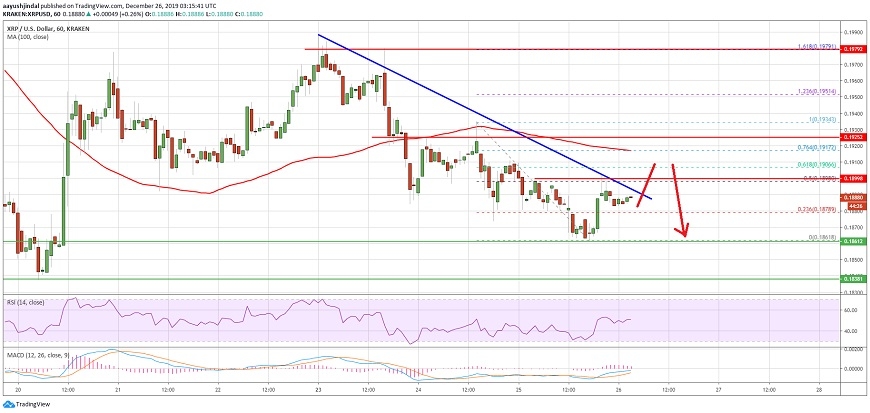Click the '28' date label on time axis

[x=818, y=391]
